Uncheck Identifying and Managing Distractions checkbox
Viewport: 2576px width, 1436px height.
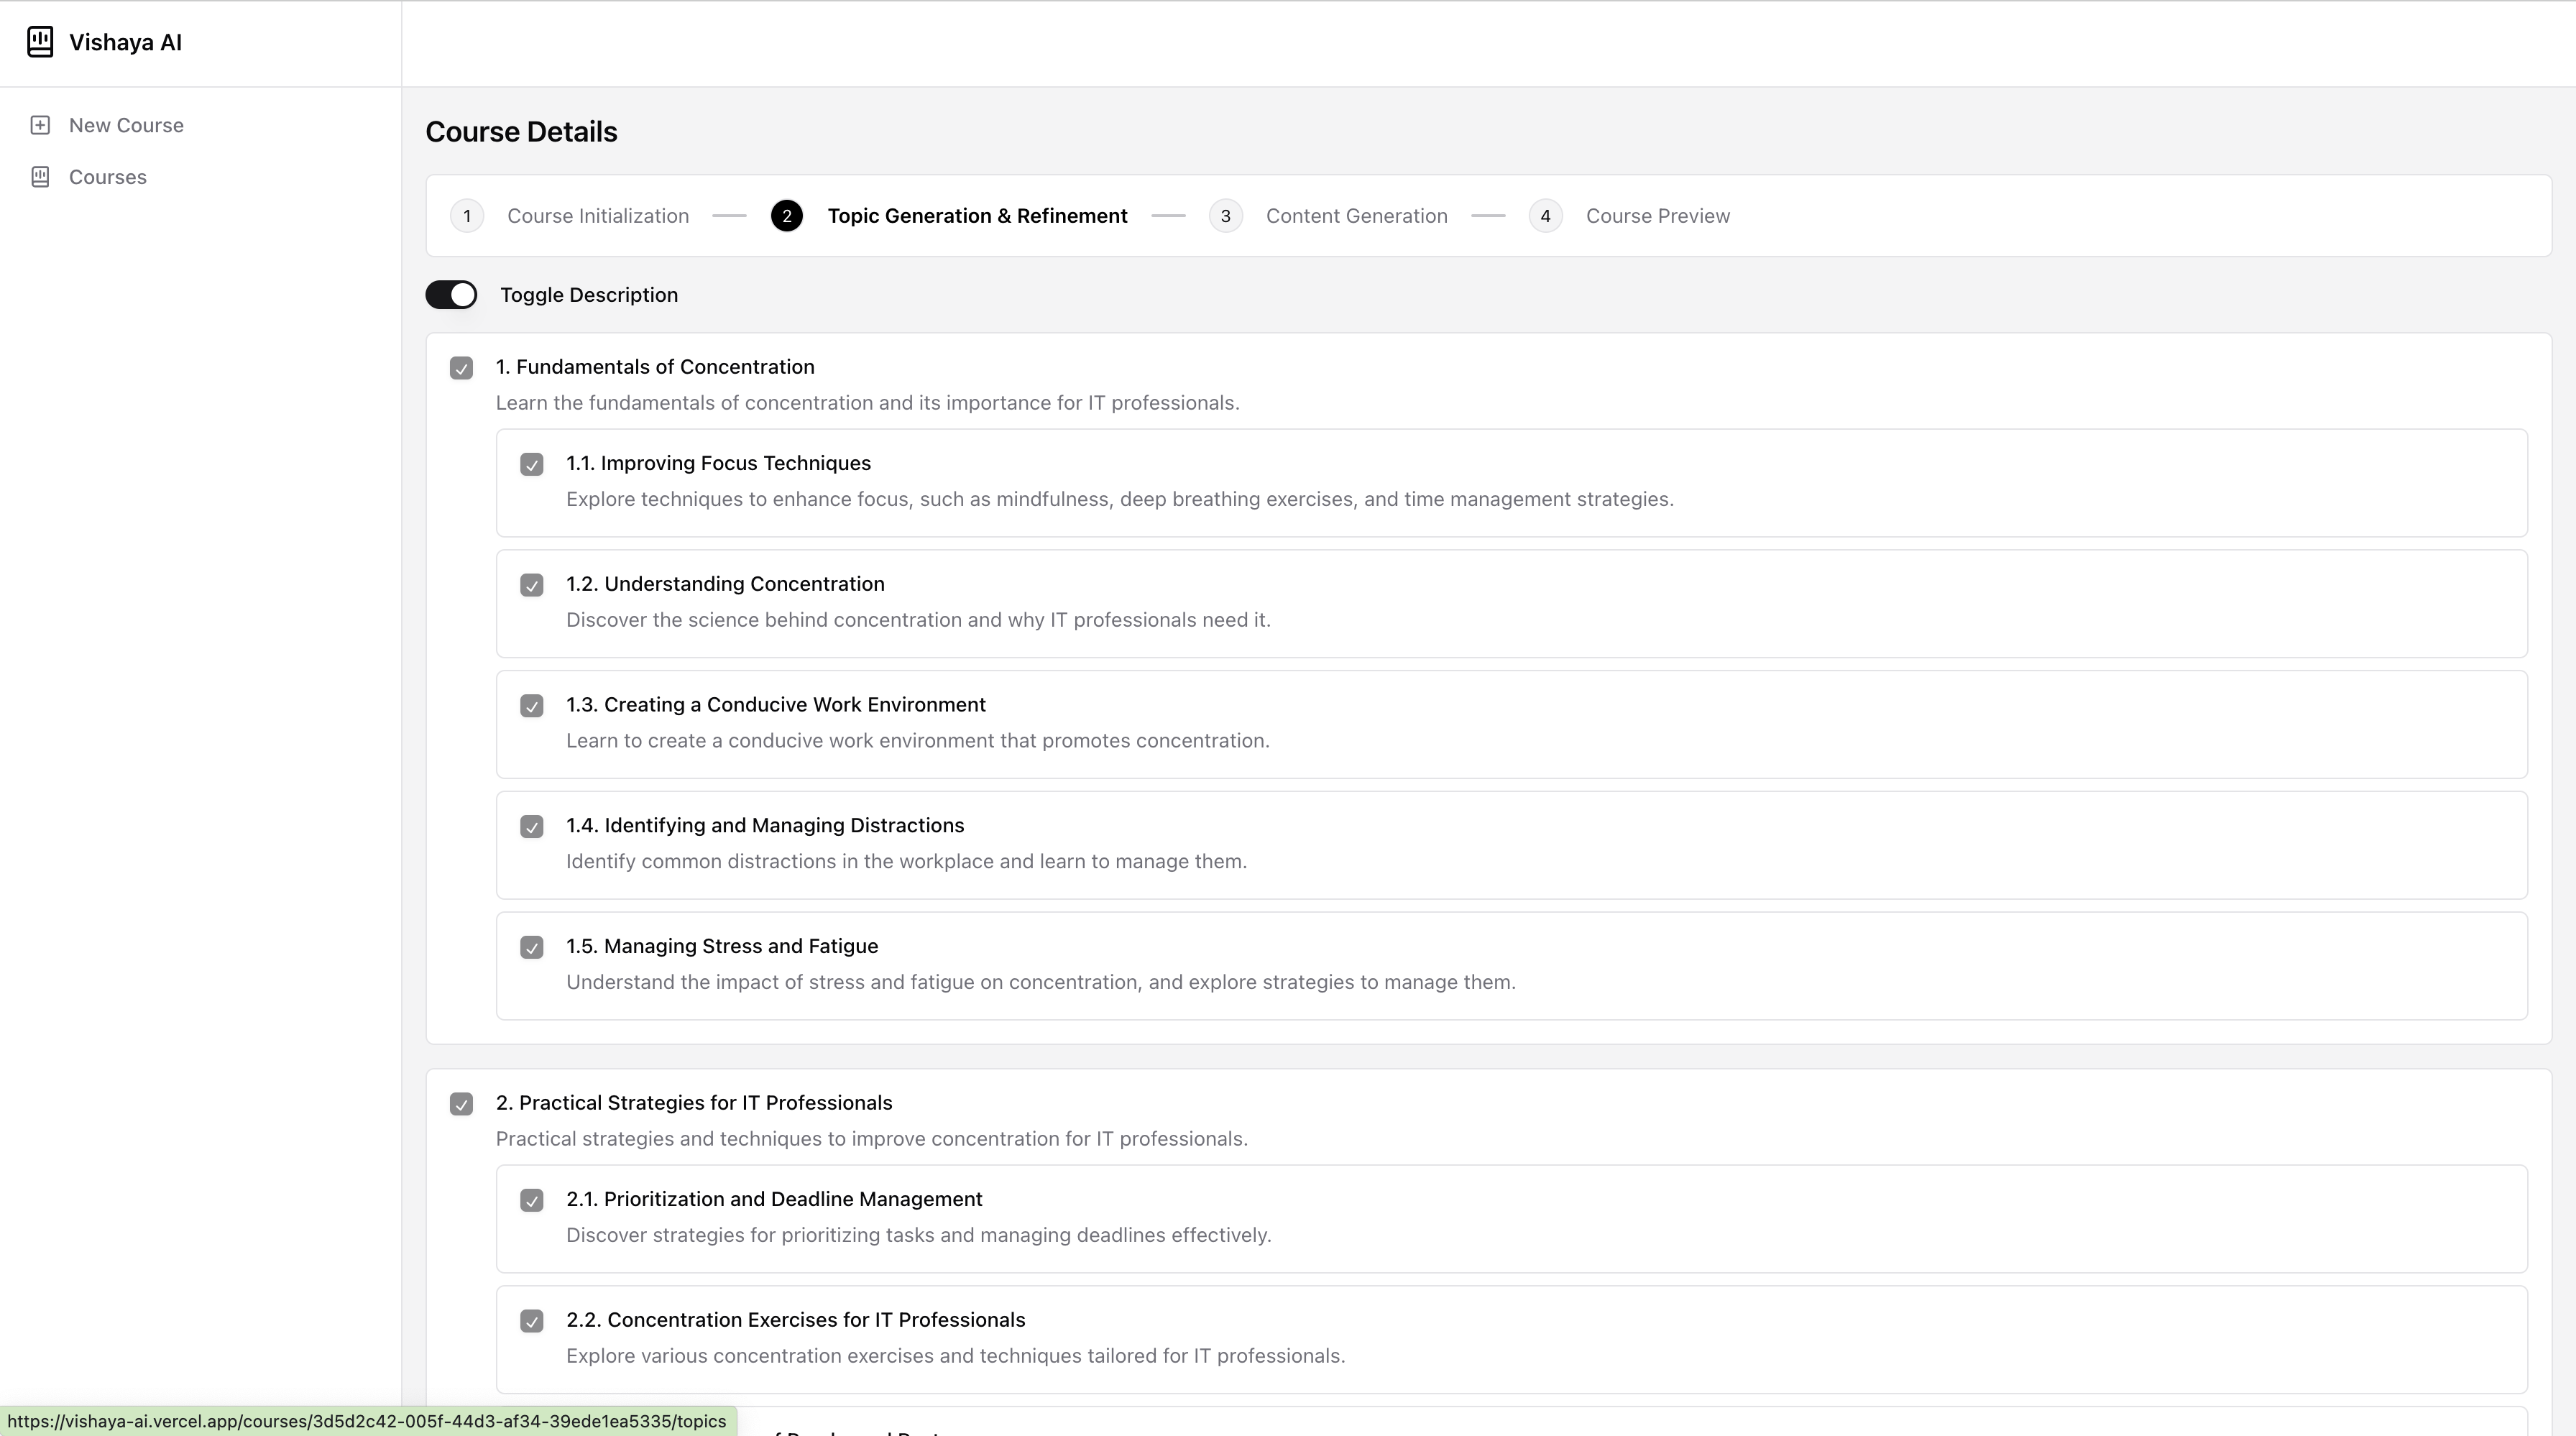coord(532,827)
